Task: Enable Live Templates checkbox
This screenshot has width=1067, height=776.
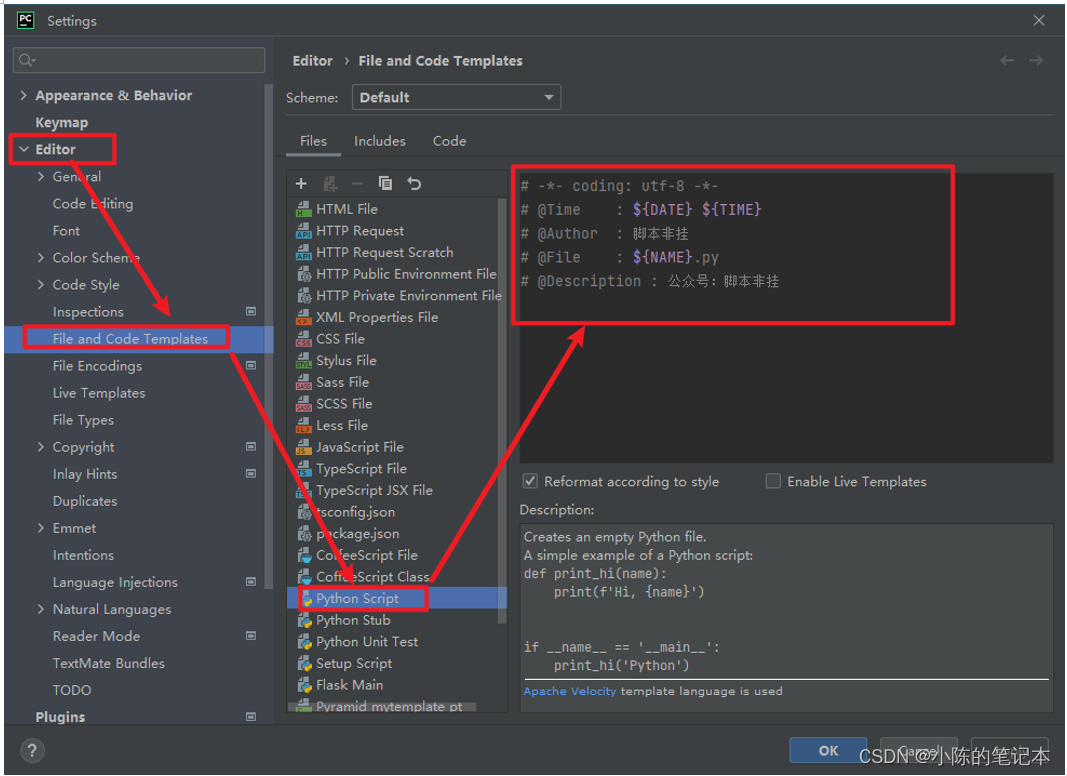Action: (773, 481)
